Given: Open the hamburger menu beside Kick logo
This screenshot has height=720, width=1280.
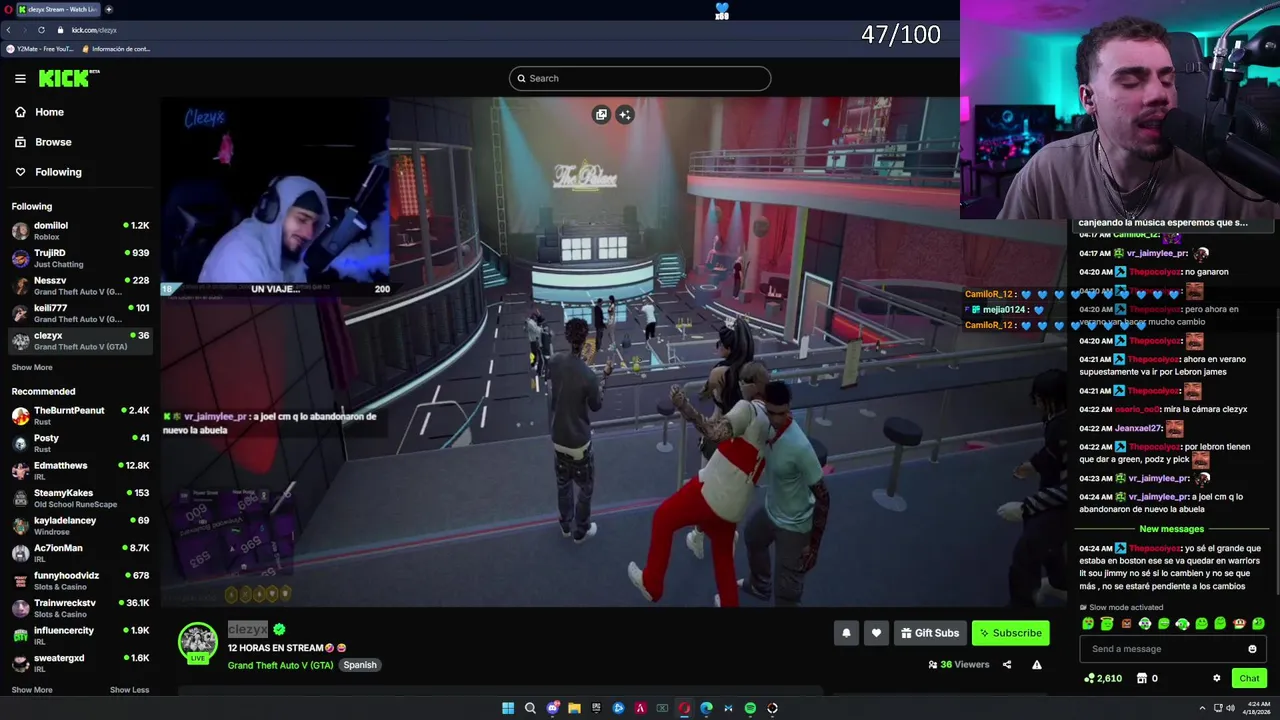Looking at the screenshot, I should point(20,78).
